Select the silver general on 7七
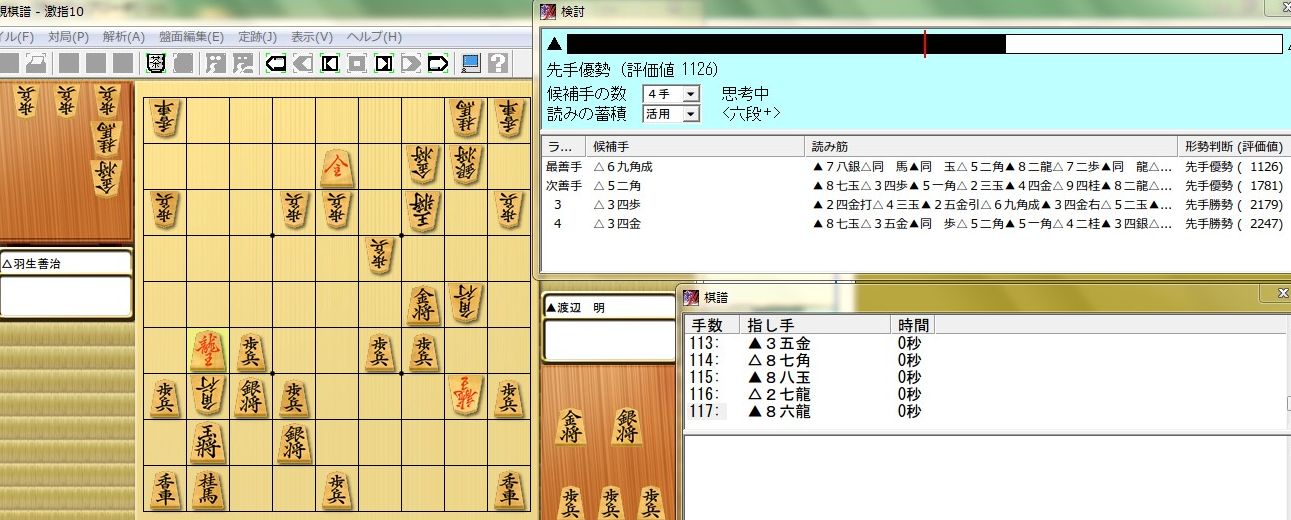This screenshot has height=520, width=1291. pos(251,397)
